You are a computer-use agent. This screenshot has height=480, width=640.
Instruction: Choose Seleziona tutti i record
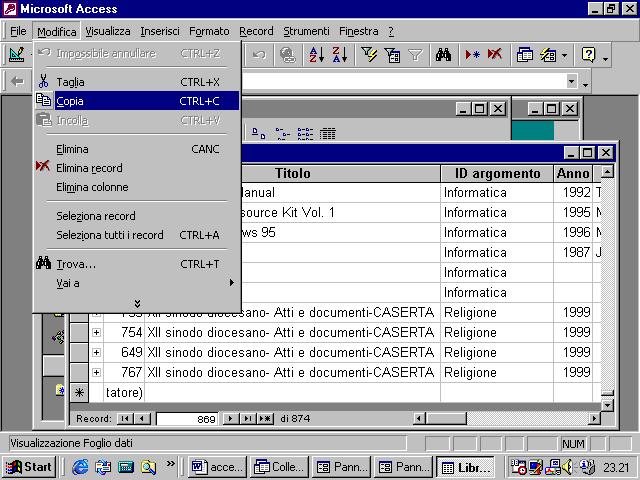[137, 235]
